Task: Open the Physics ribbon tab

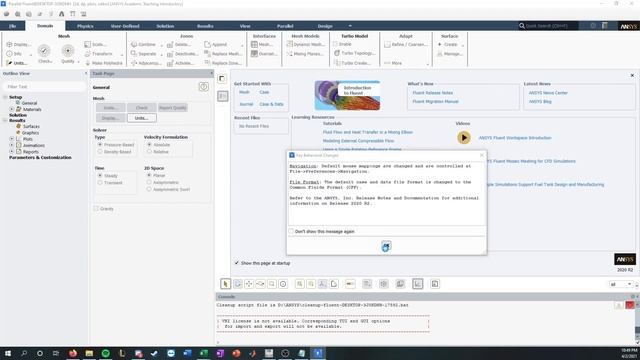Action: click(x=85, y=26)
